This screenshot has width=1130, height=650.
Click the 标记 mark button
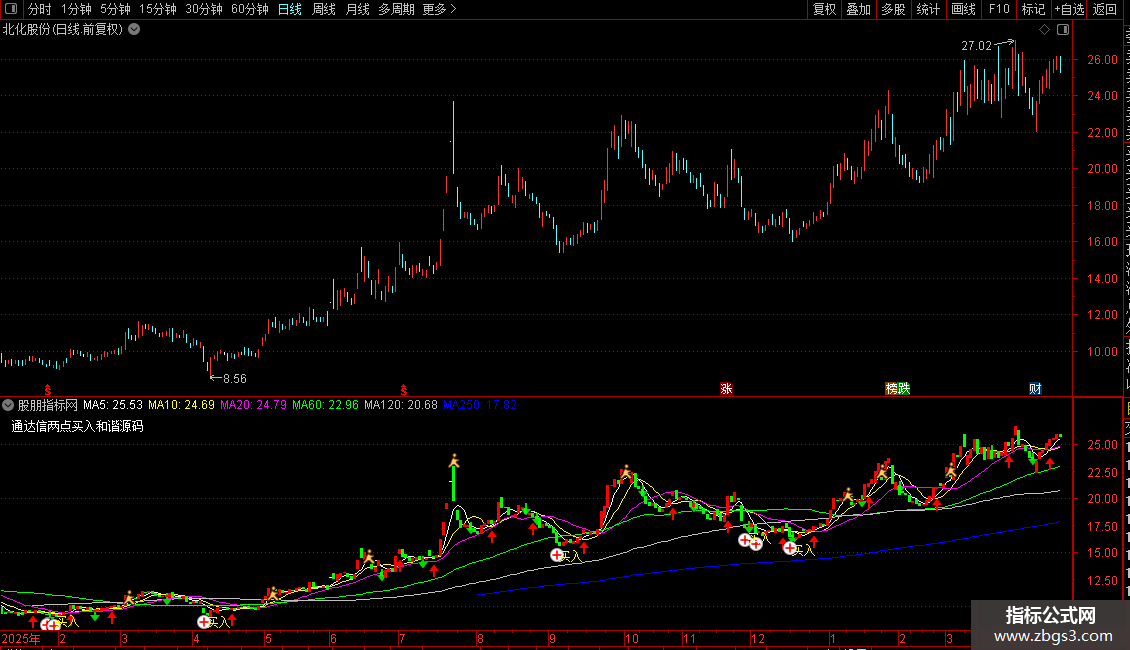pos(1033,9)
